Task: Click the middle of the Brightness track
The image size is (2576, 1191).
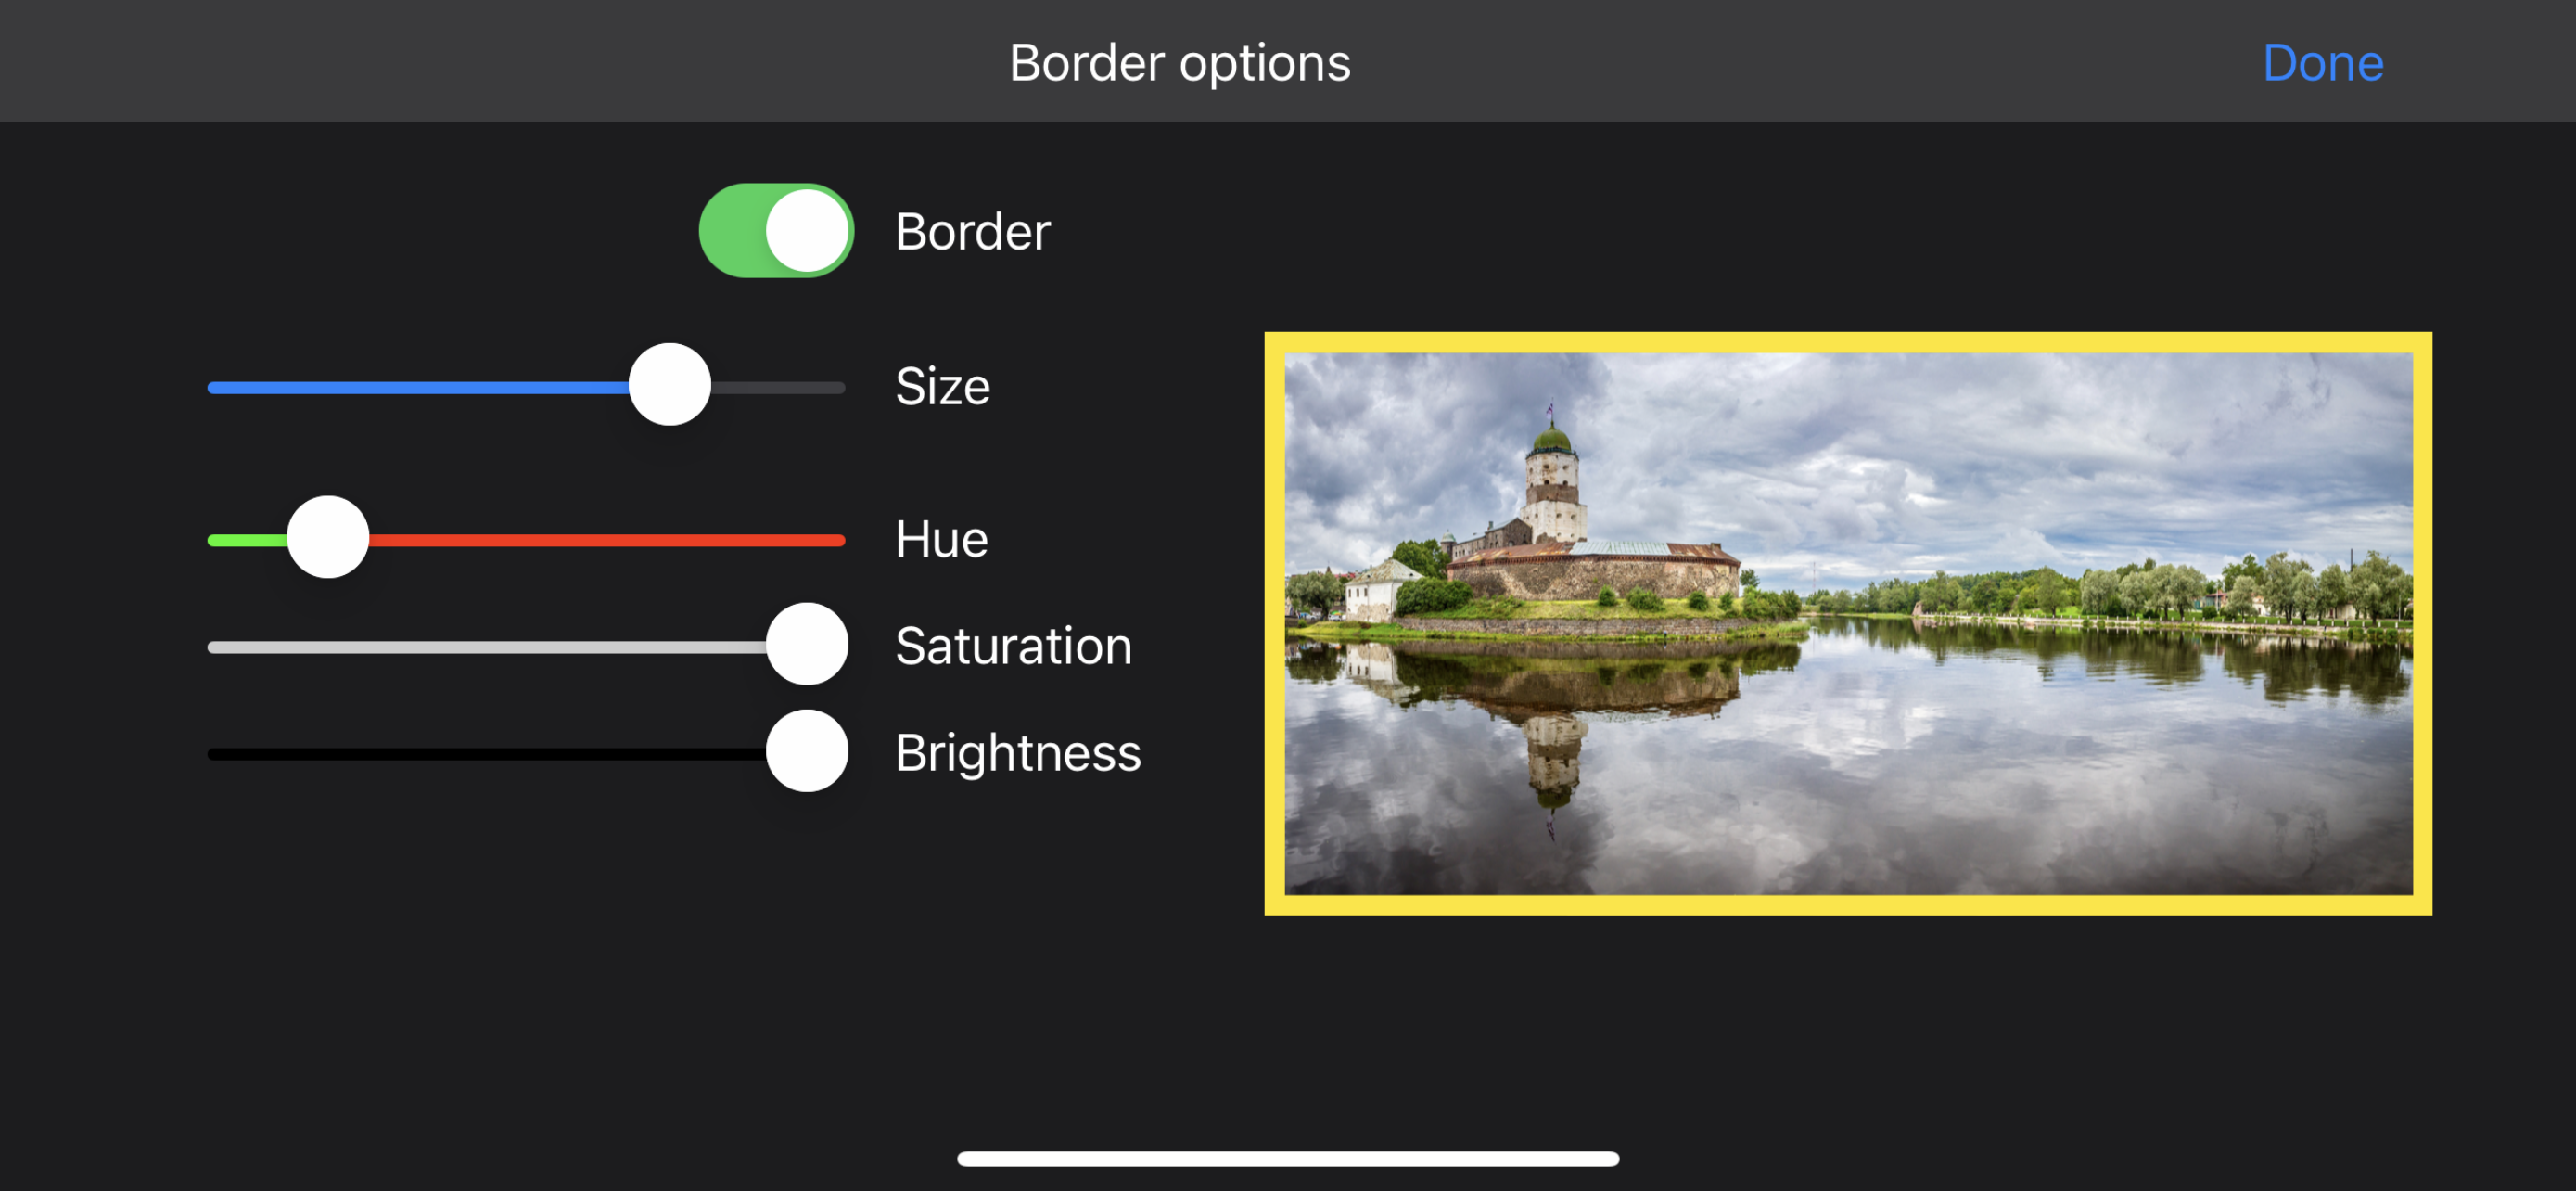Action: tap(487, 755)
